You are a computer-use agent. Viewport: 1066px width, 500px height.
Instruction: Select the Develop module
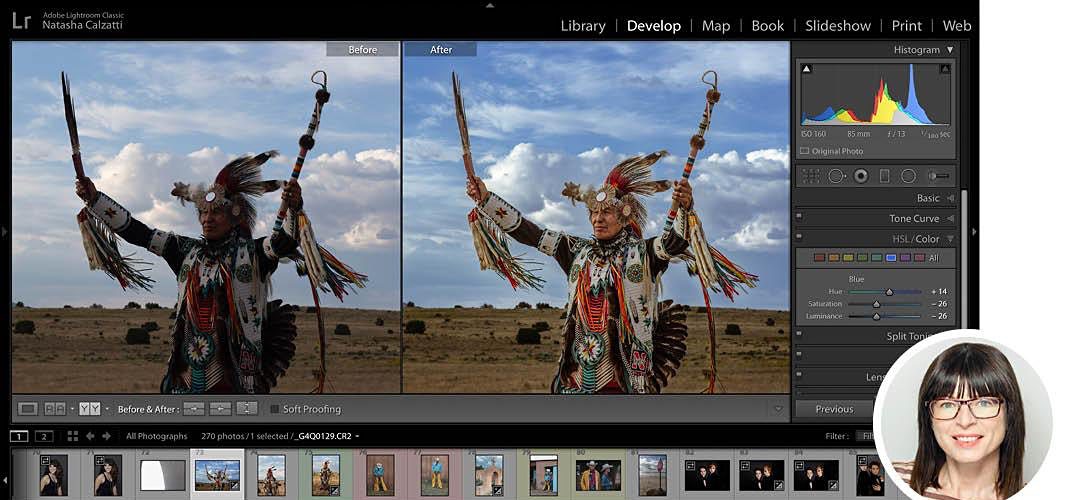pyautogui.click(x=653, y=26)
